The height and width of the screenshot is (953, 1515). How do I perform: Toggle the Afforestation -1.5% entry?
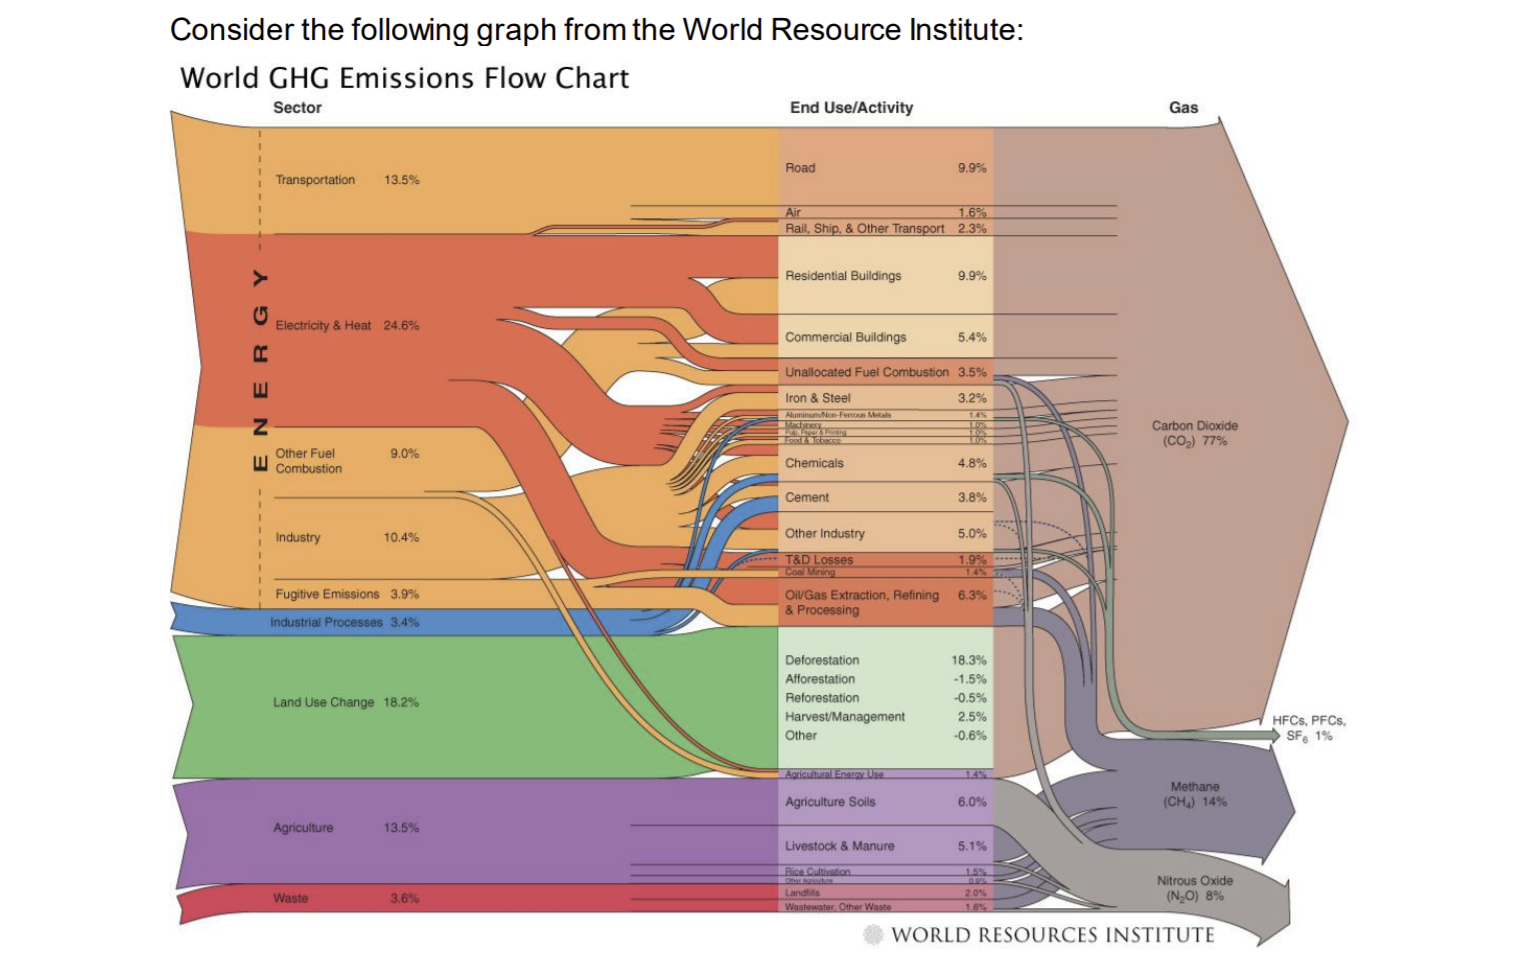pos(820,678)
